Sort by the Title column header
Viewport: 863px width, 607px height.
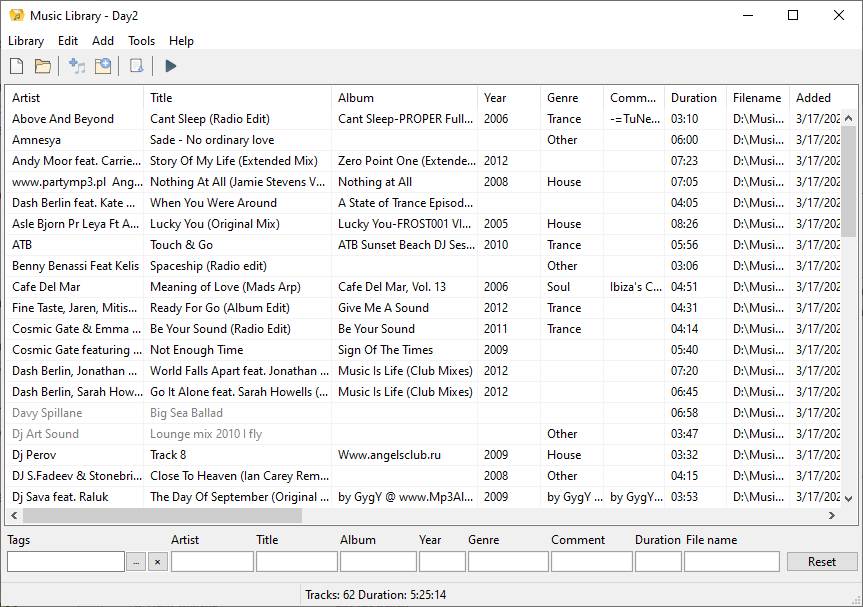pyautogui.click(x=237, y=97)
